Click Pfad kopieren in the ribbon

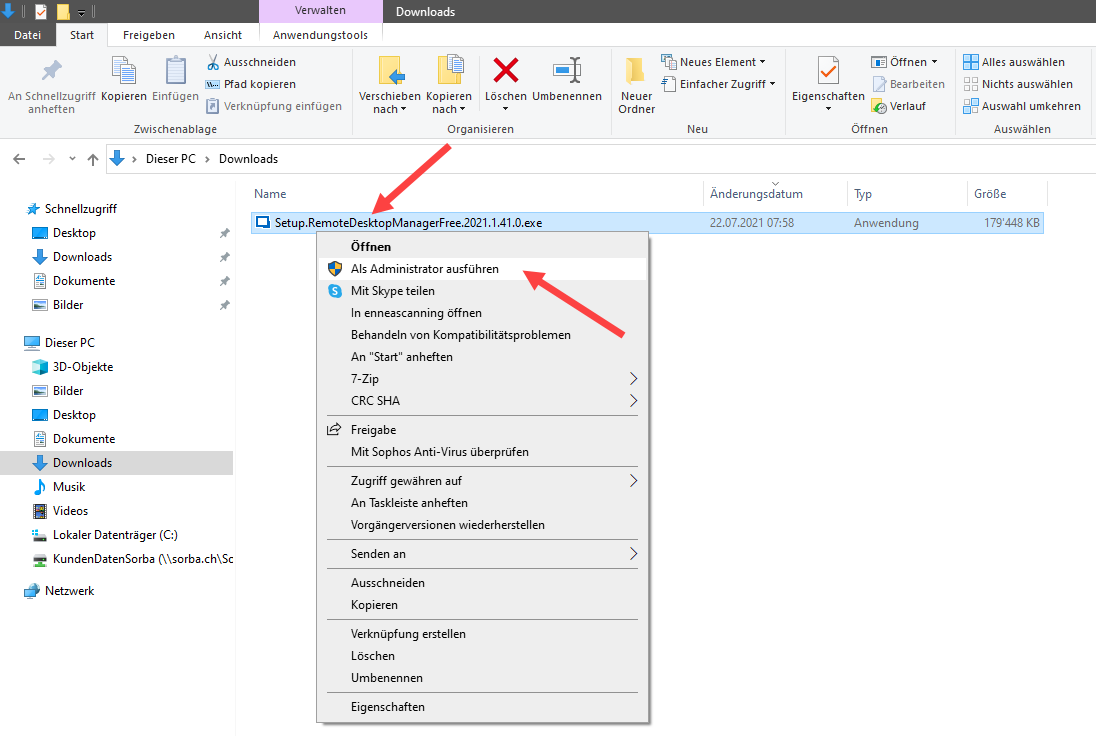251,84
